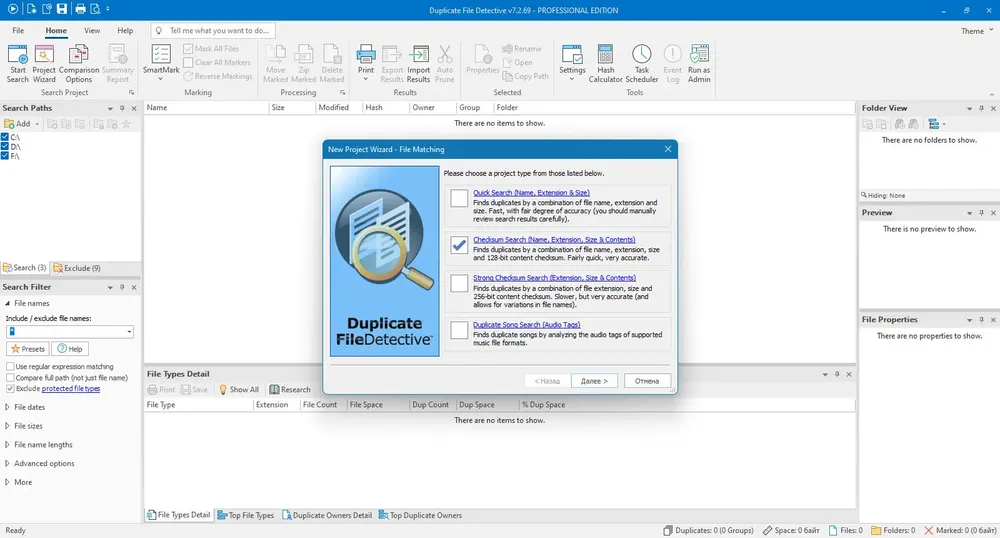
Task: Click the Auto Prune ribbon icon
Action: pyautogui.click(x=445, y=64)
